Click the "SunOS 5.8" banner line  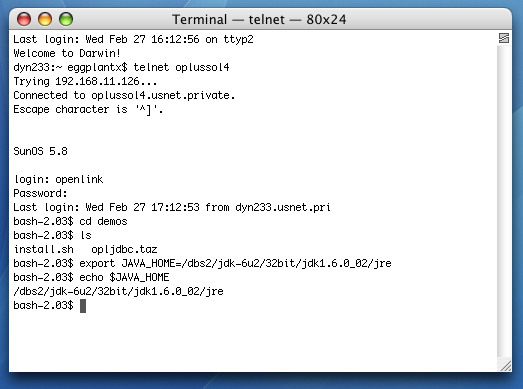(x=40, y=151)
